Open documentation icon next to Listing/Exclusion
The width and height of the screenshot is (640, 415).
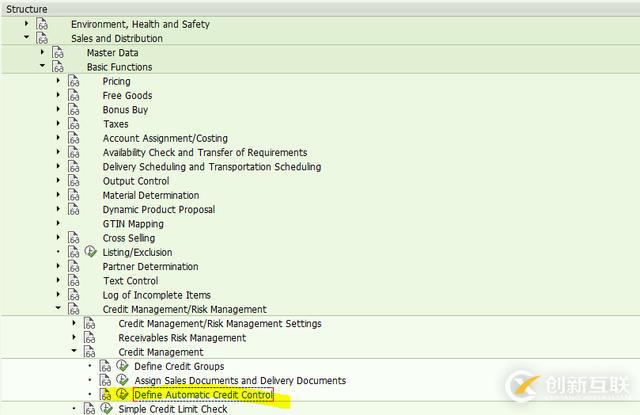tap(73, 252)
